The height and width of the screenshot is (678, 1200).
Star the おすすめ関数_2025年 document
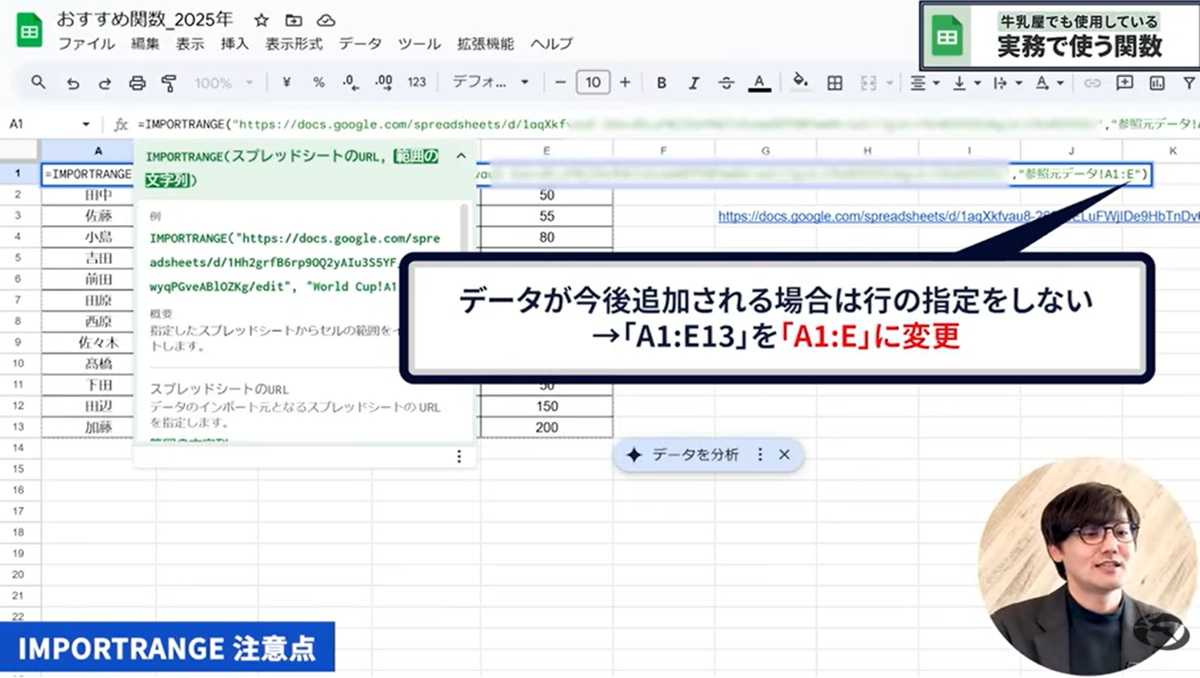pyautogui.click(x=261, y=20)
